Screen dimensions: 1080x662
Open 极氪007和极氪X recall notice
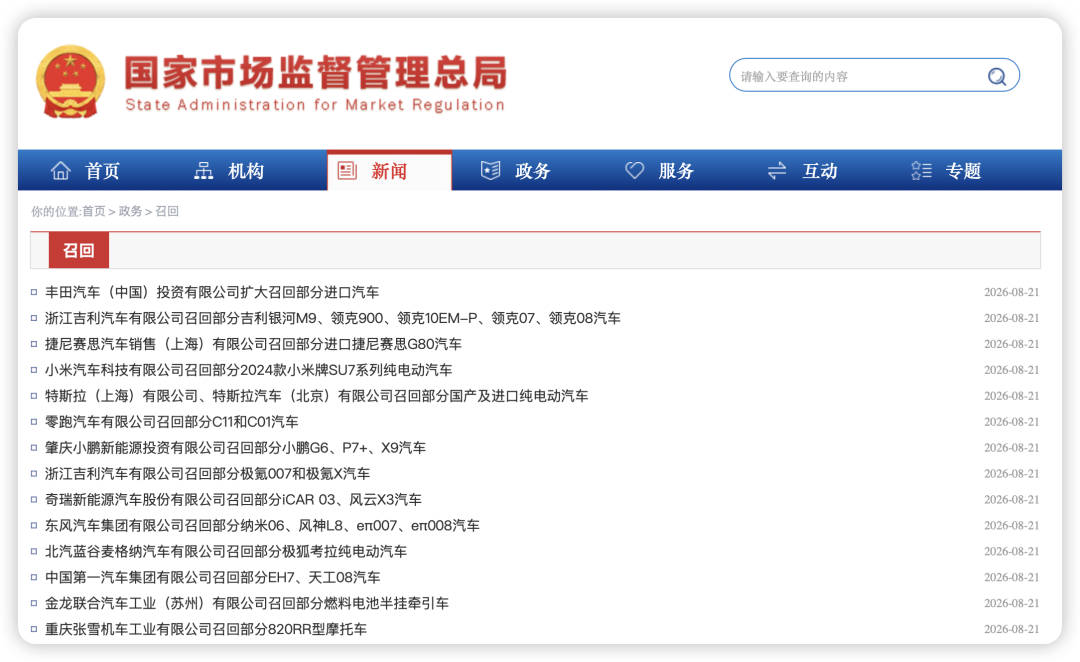click(x=207, y=474)
